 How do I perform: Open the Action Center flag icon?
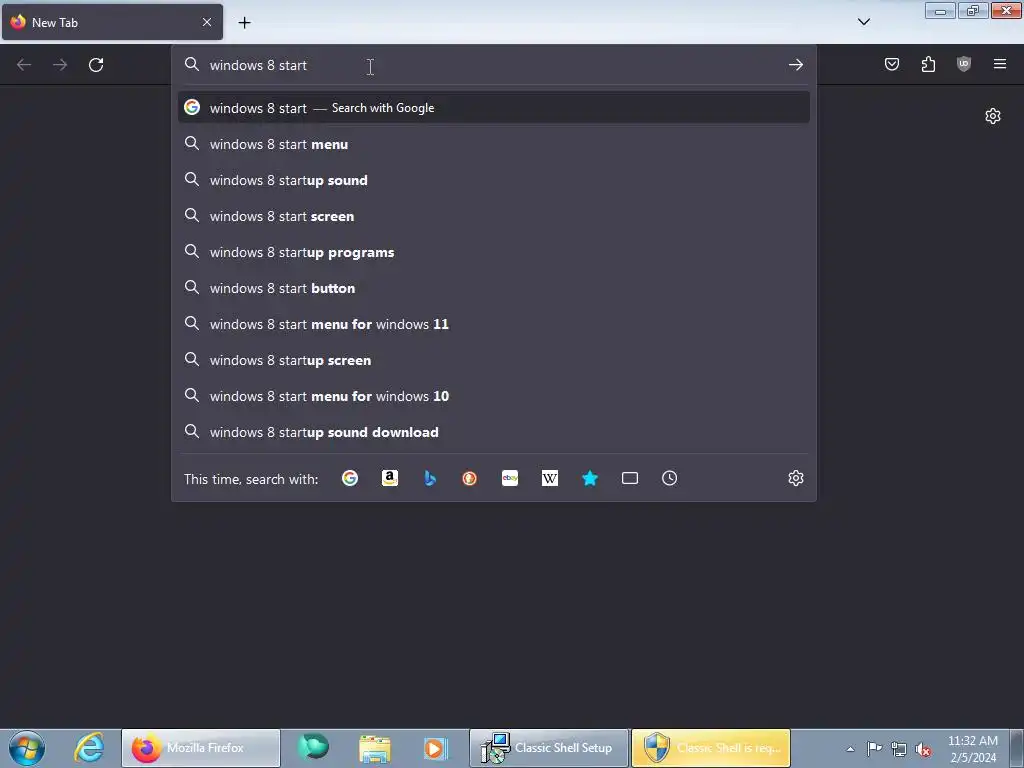[874, 748]
